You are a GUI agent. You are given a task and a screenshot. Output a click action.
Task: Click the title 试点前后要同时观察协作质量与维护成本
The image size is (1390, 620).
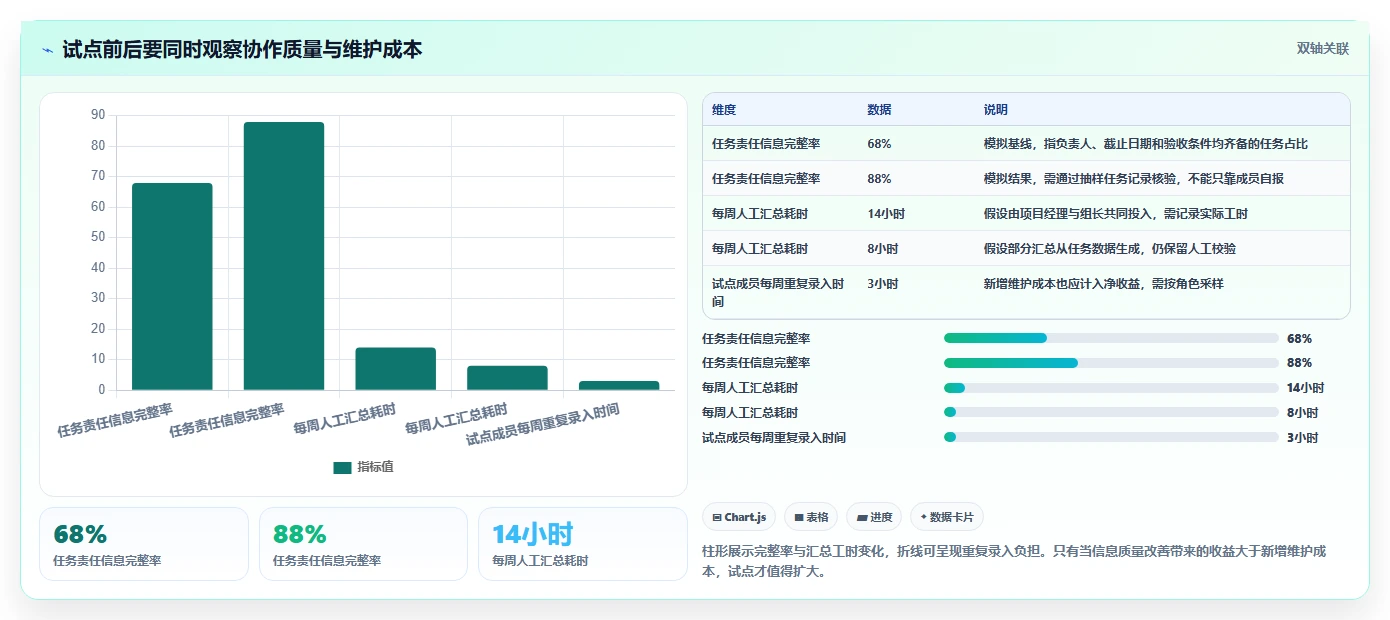[242, 49]
